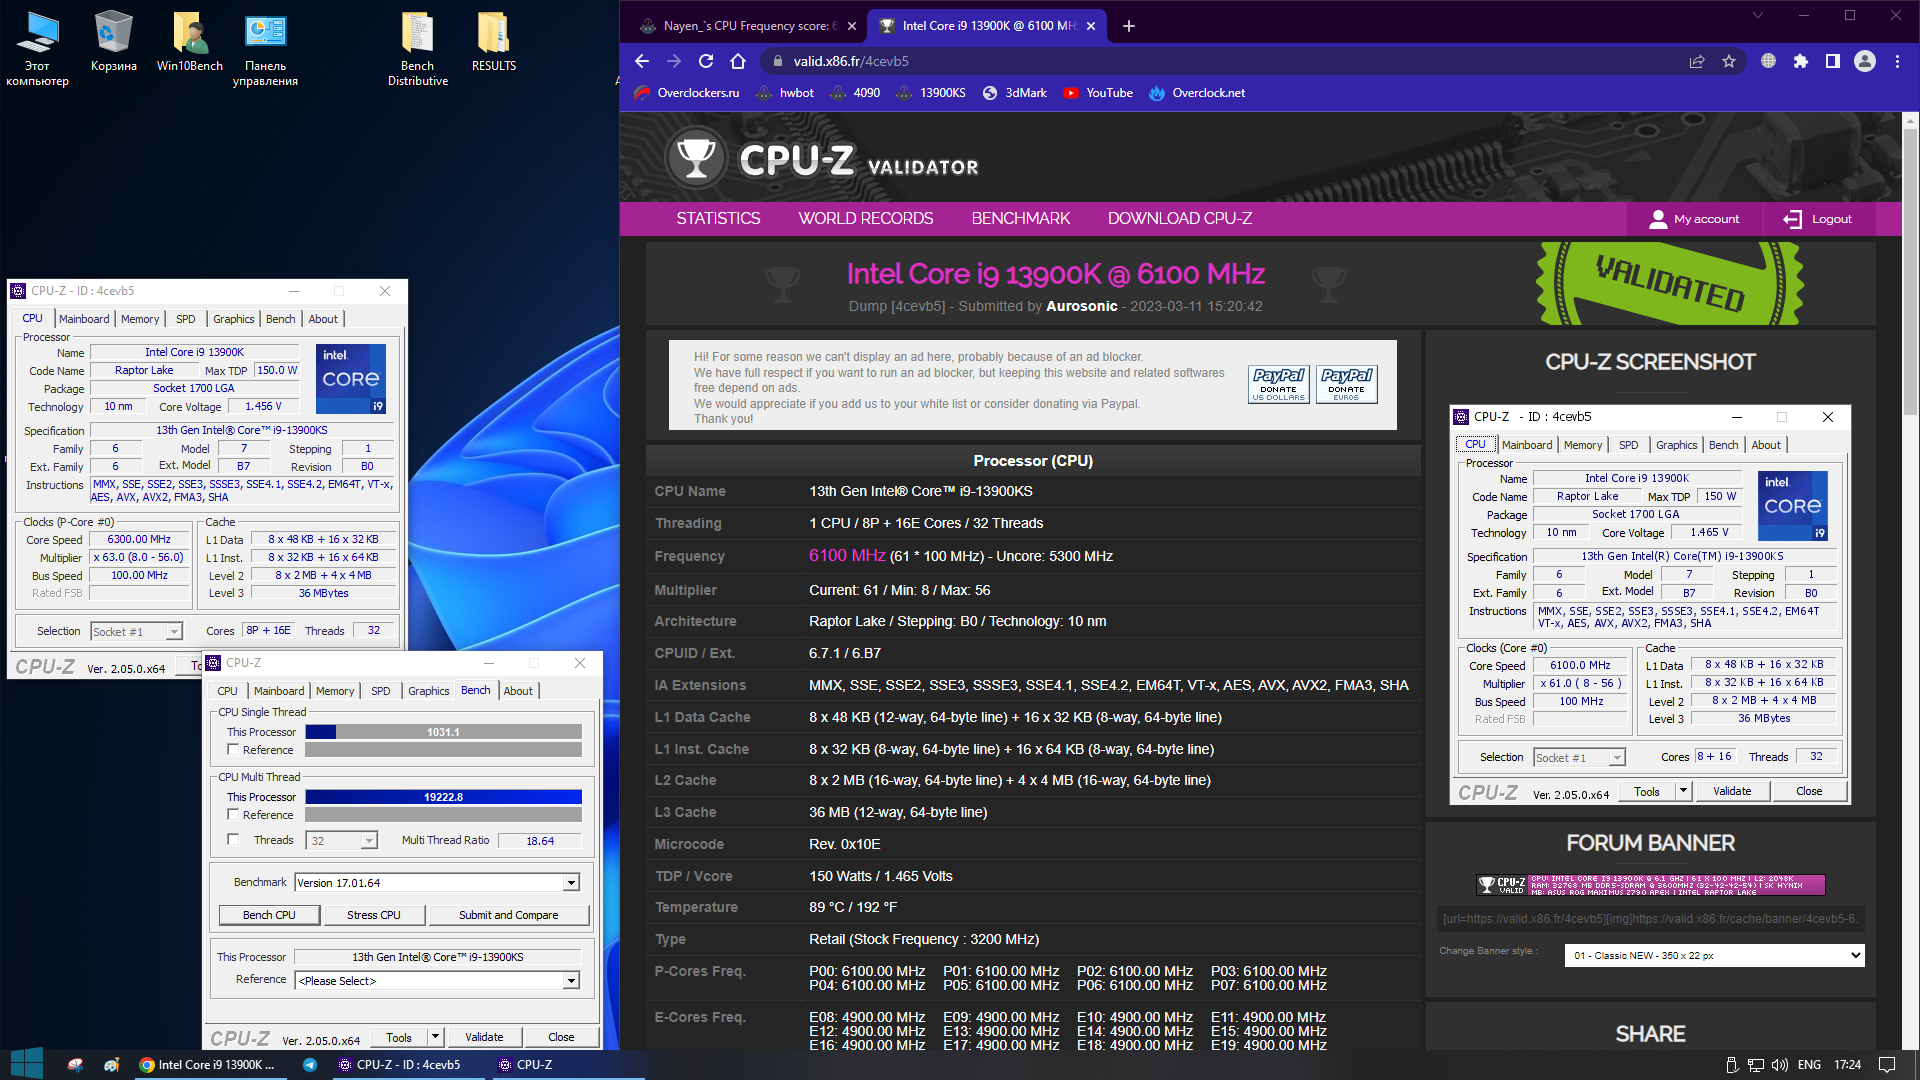Open the BENCHMARK menu on validator site
This screenshot has width=1920, height=1080.
point(1021,218)
